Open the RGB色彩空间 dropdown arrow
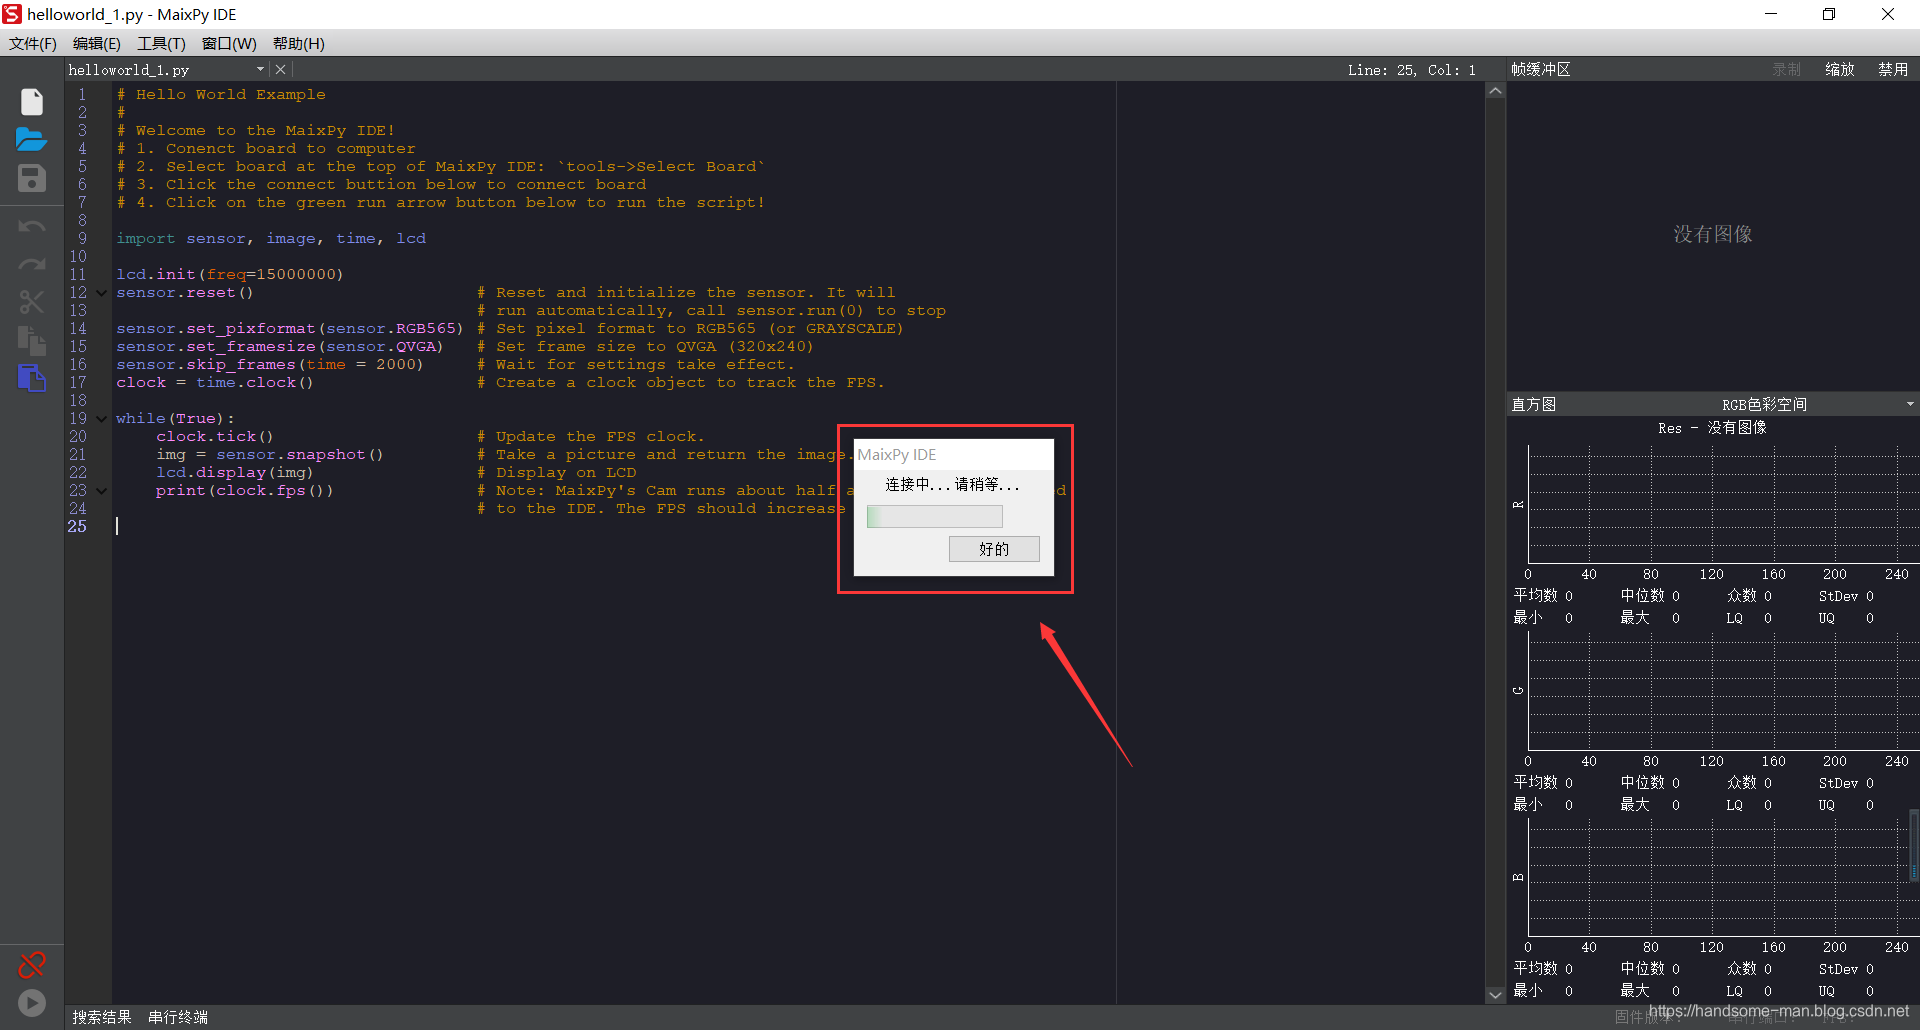 (1909, 404)
